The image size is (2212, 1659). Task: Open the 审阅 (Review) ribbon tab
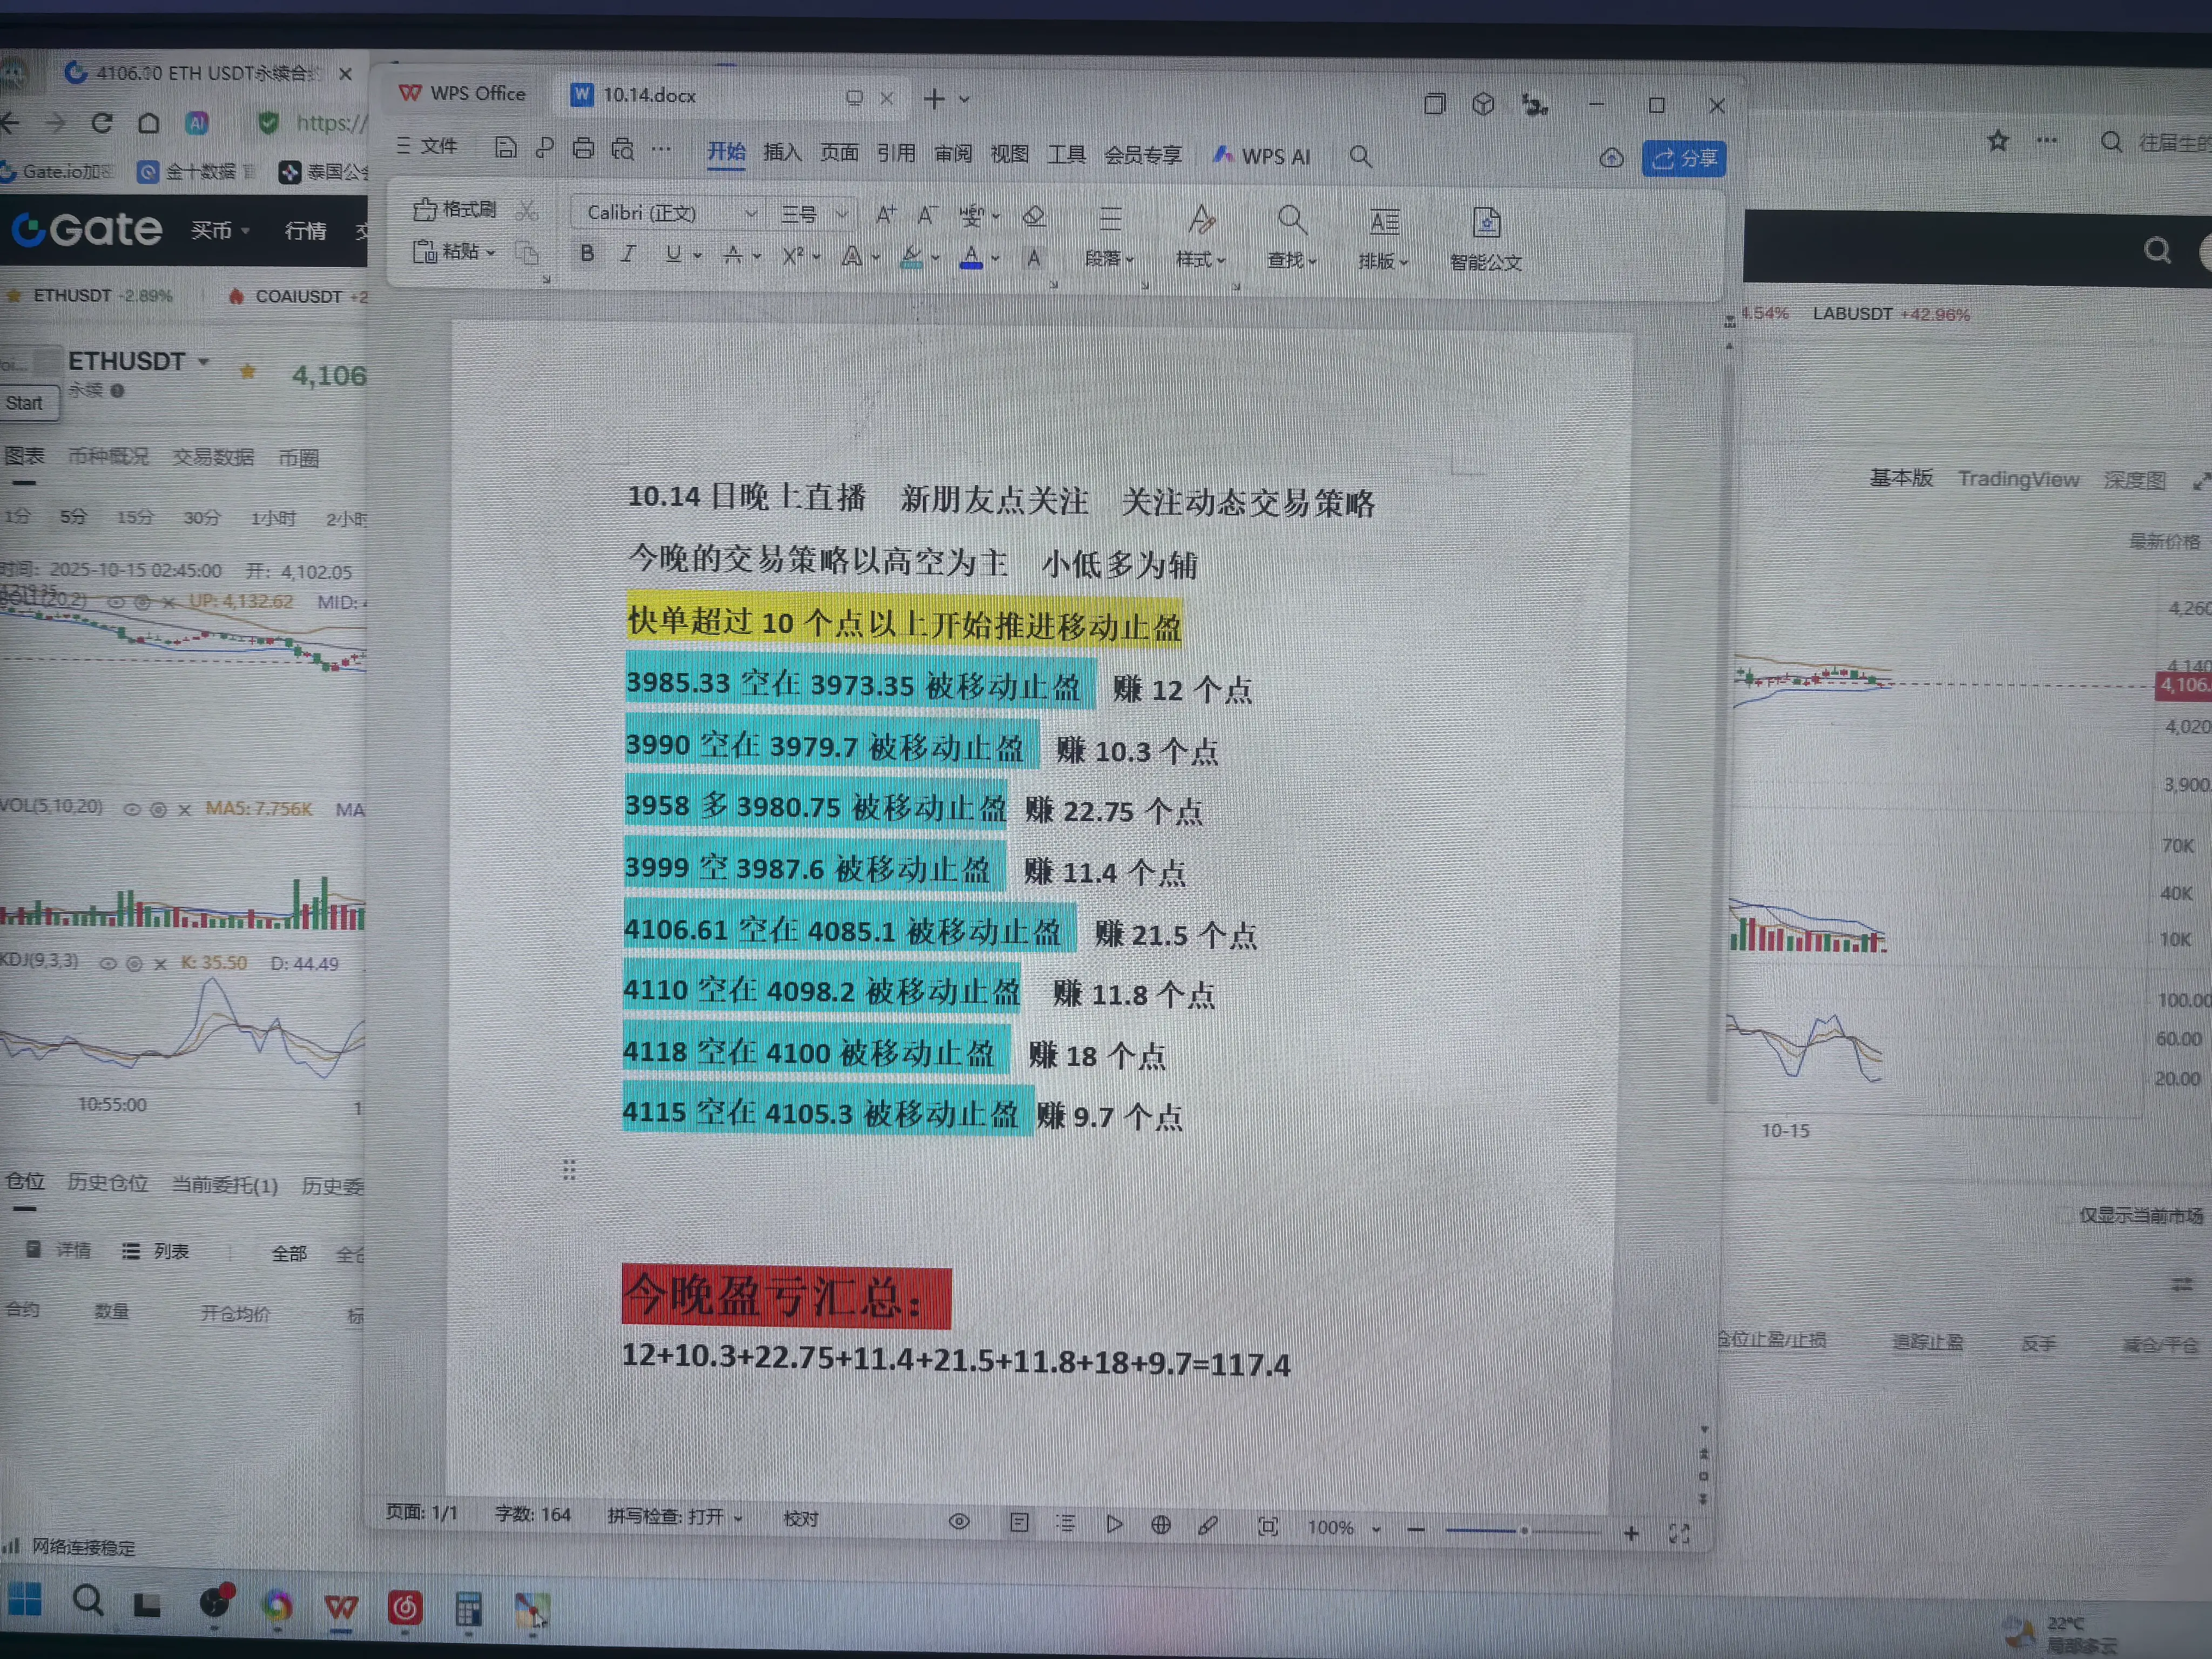coord(953,153)
